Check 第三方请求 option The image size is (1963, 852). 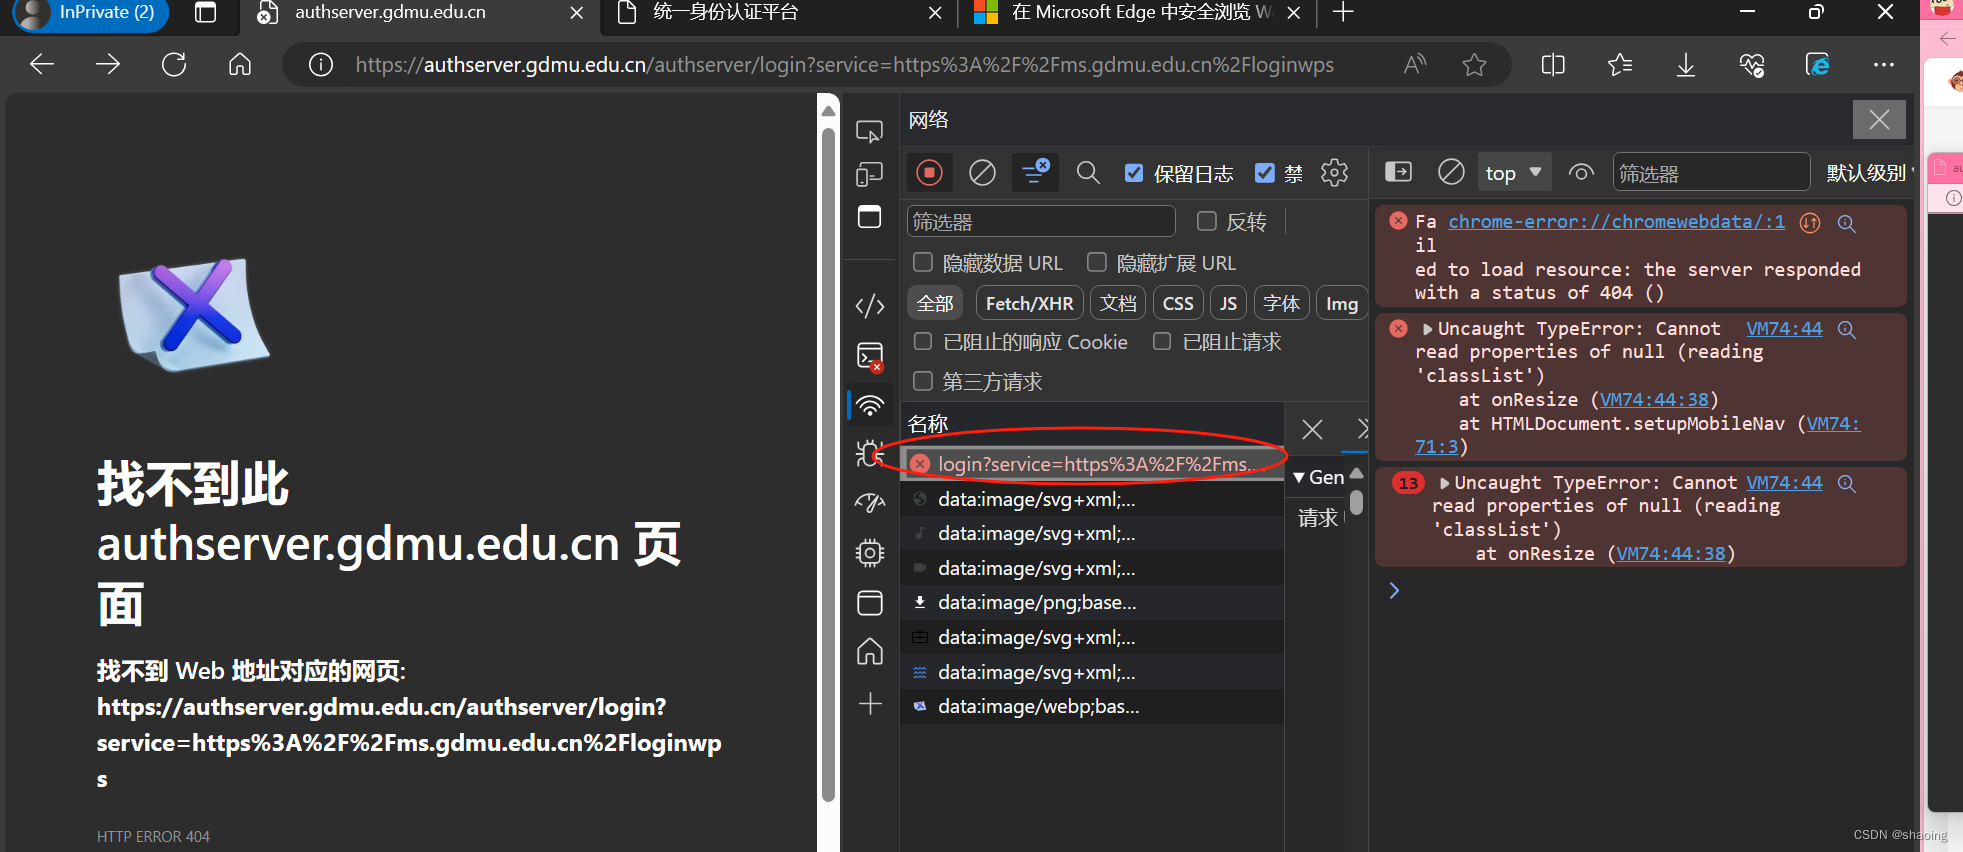(923, 381)
